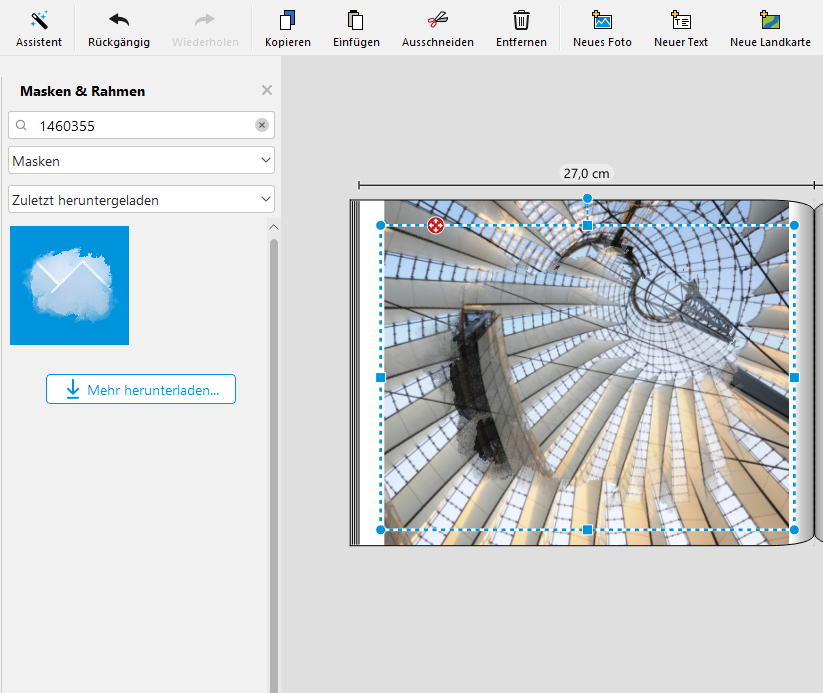The image size is (823, 693).
Task: Click the Einfügen paste icon
Action: [x=356, y=28]
